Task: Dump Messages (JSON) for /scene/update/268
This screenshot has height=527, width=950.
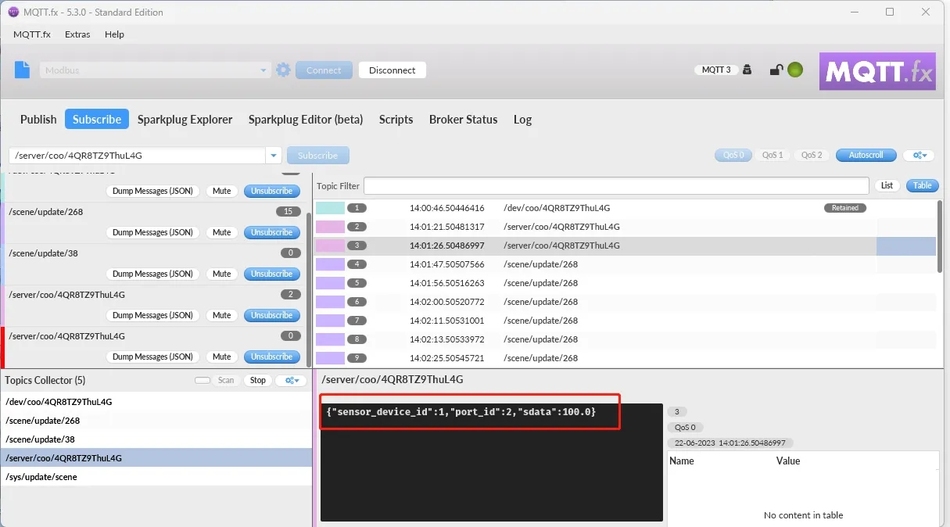Action: 153,232
